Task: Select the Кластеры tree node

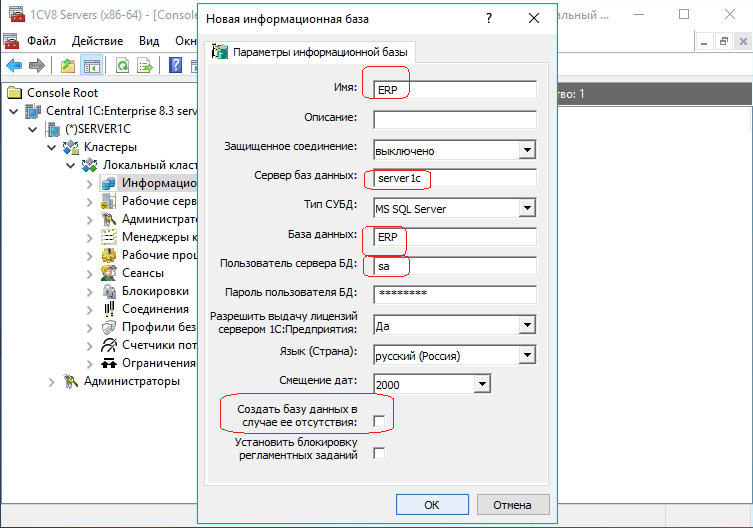Action: pos(110,147)
